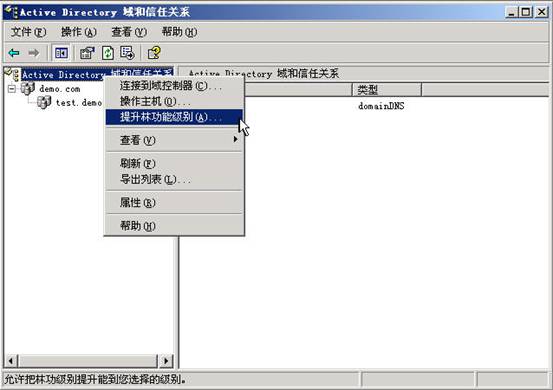Click the tree pane horizontal scrollbar thumb
Image resolution: width=553 pixels, height=390 pixels.
(88, 361)
